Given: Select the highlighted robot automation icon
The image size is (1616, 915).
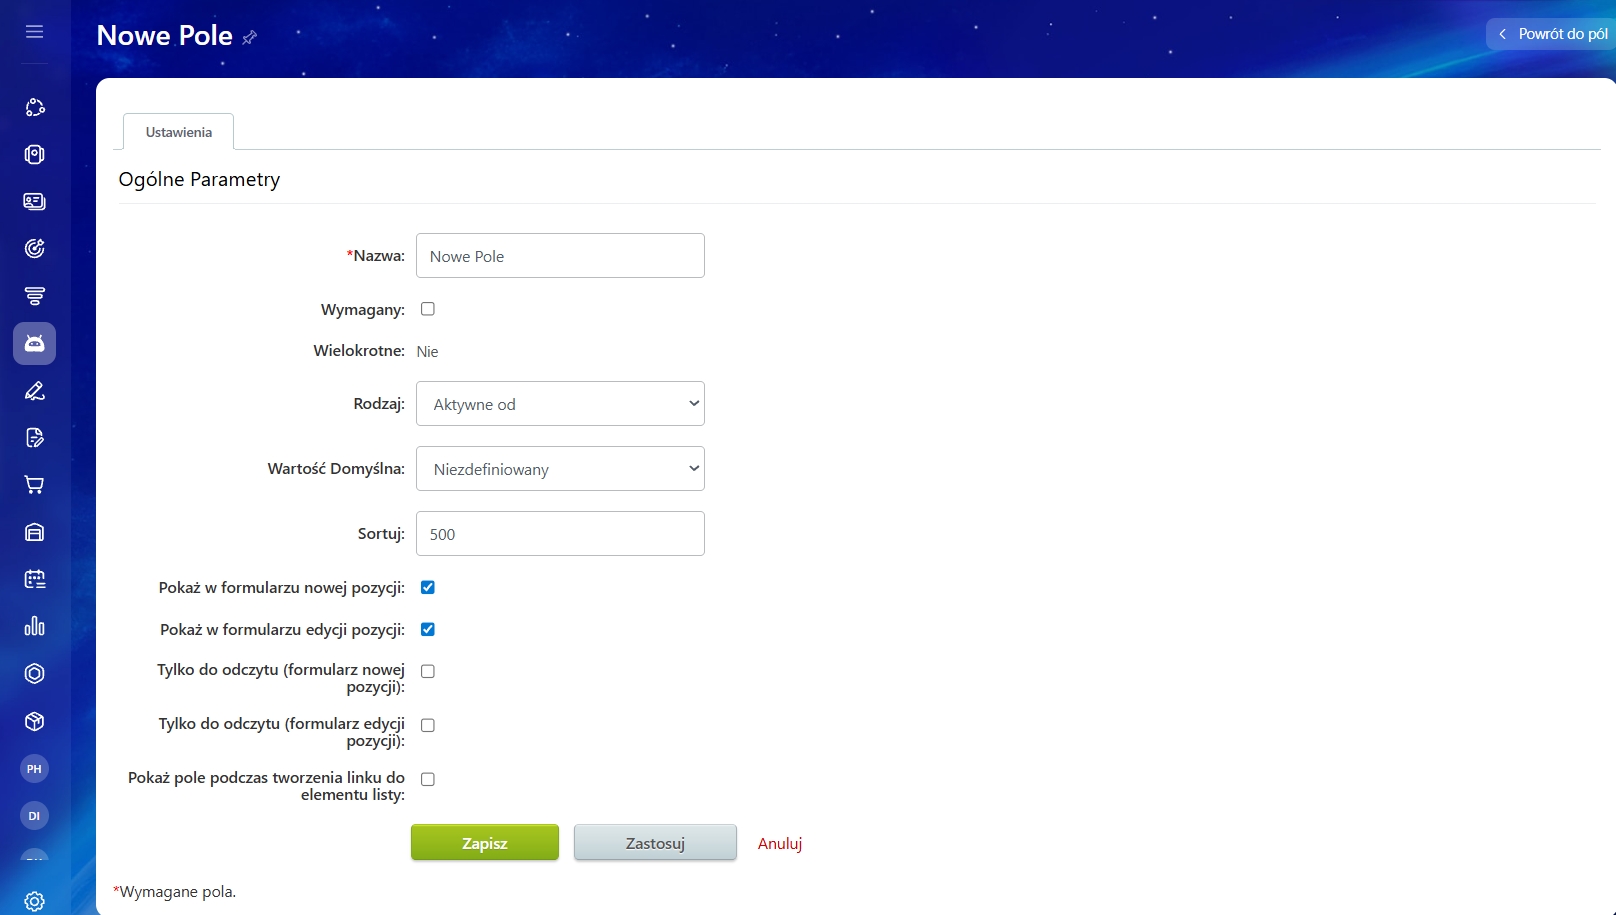Looking at the screenshot, I should [34, 343].
